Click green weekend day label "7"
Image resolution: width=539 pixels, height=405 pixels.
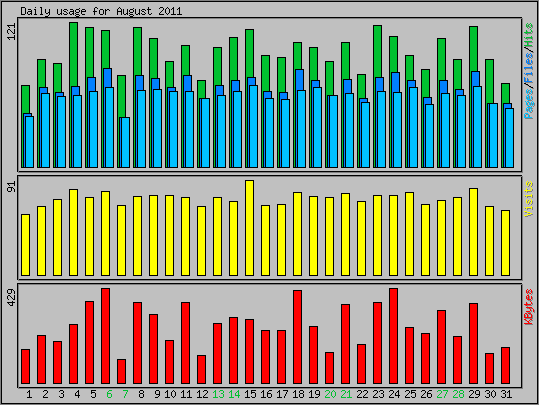[125, 394]
